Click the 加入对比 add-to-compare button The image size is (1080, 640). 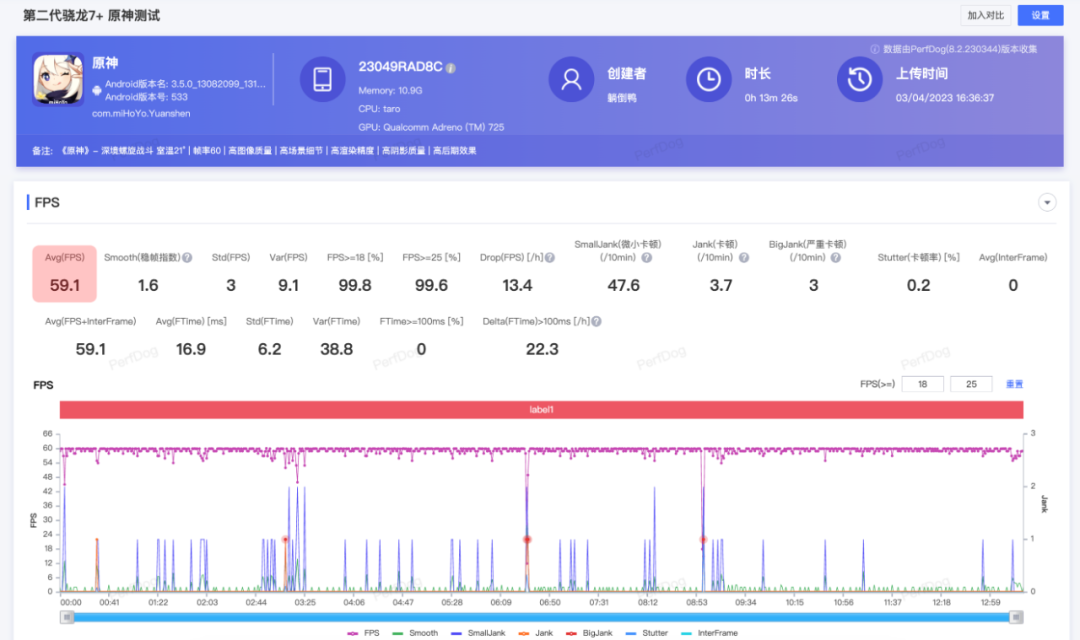(985, 15)
